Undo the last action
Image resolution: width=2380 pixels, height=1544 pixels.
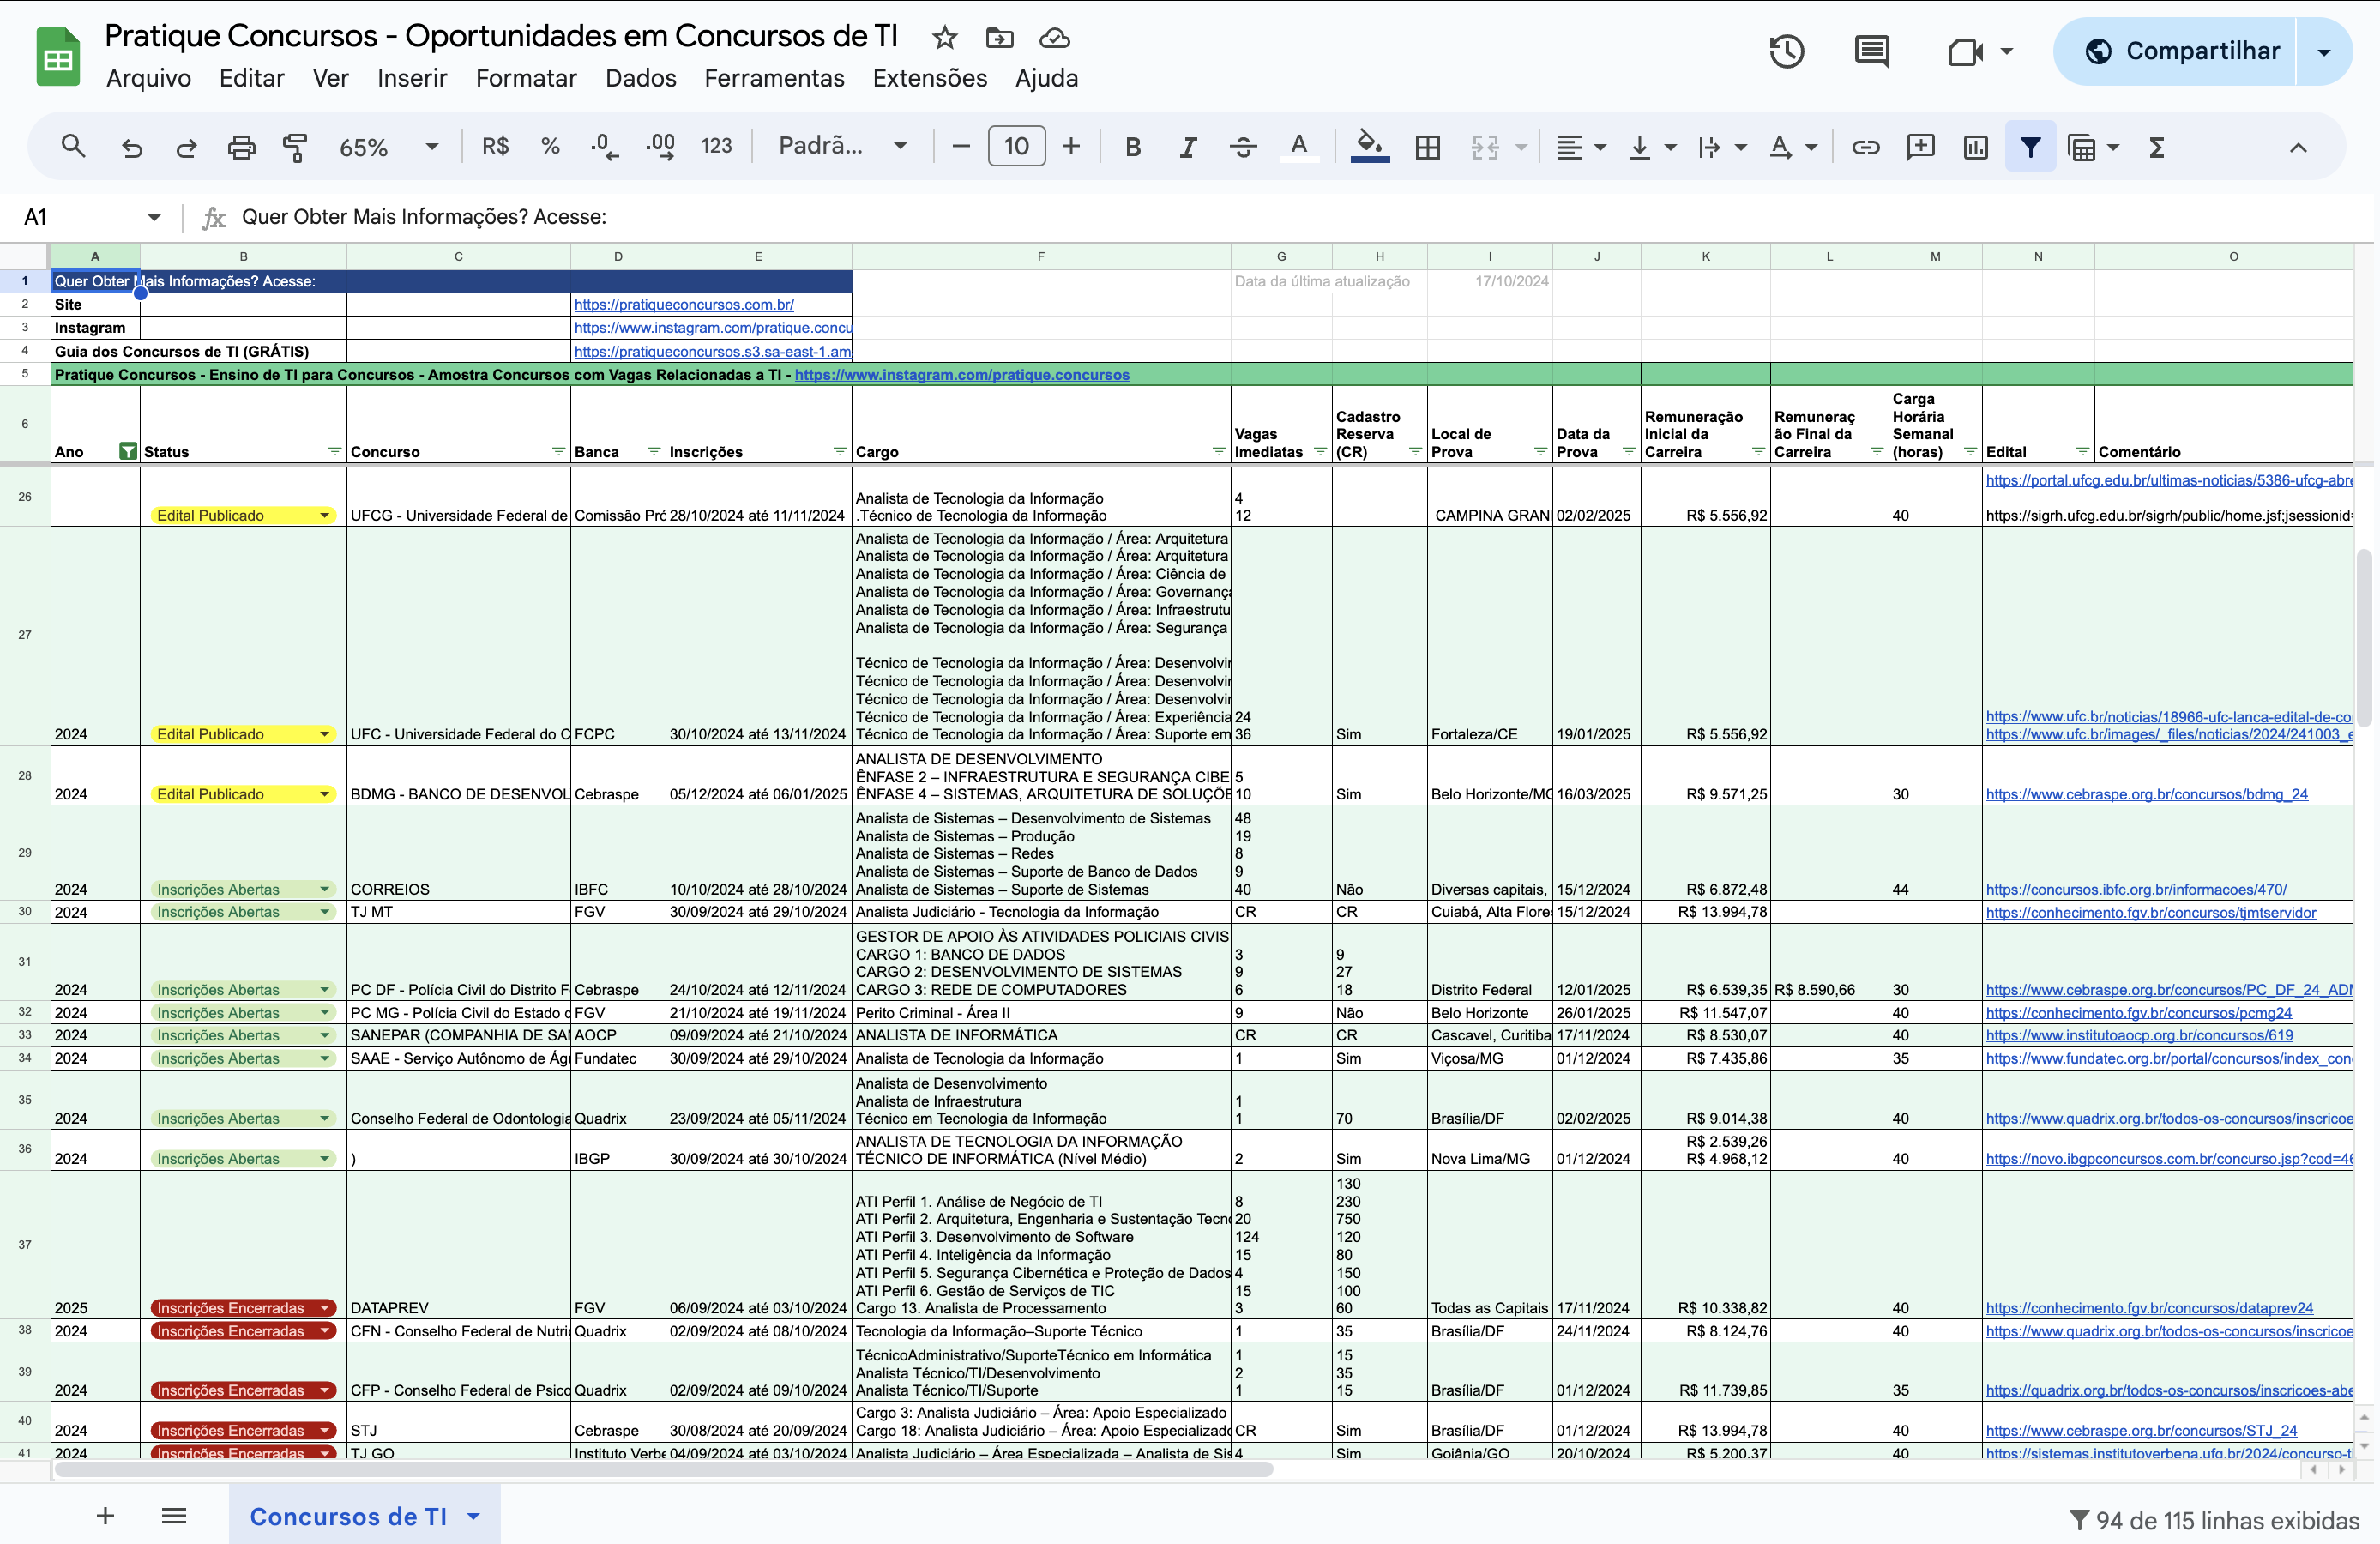131,147
